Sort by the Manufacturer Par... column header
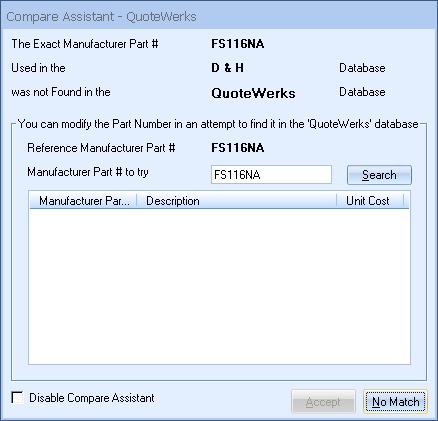 tap(83, 201)
